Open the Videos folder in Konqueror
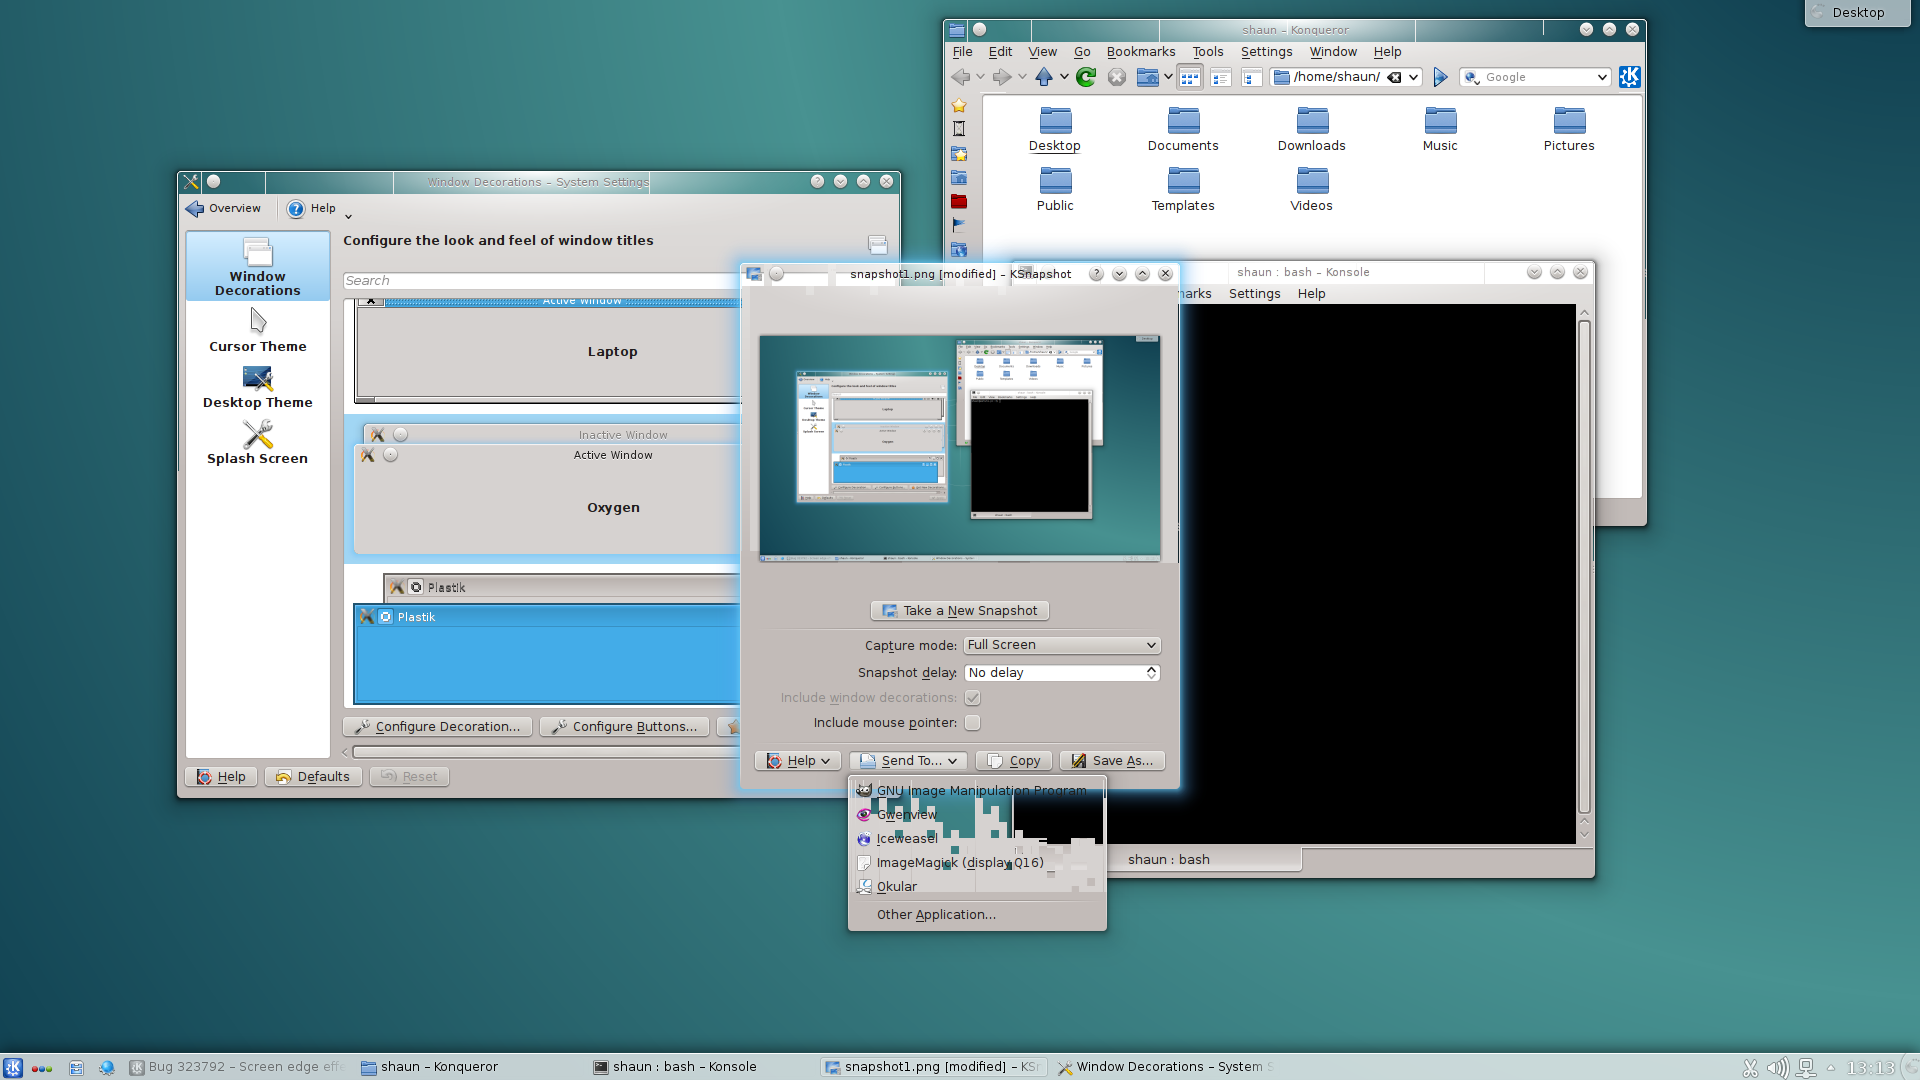Viewport: 1920px width, 1080px height. point(1312,190)
